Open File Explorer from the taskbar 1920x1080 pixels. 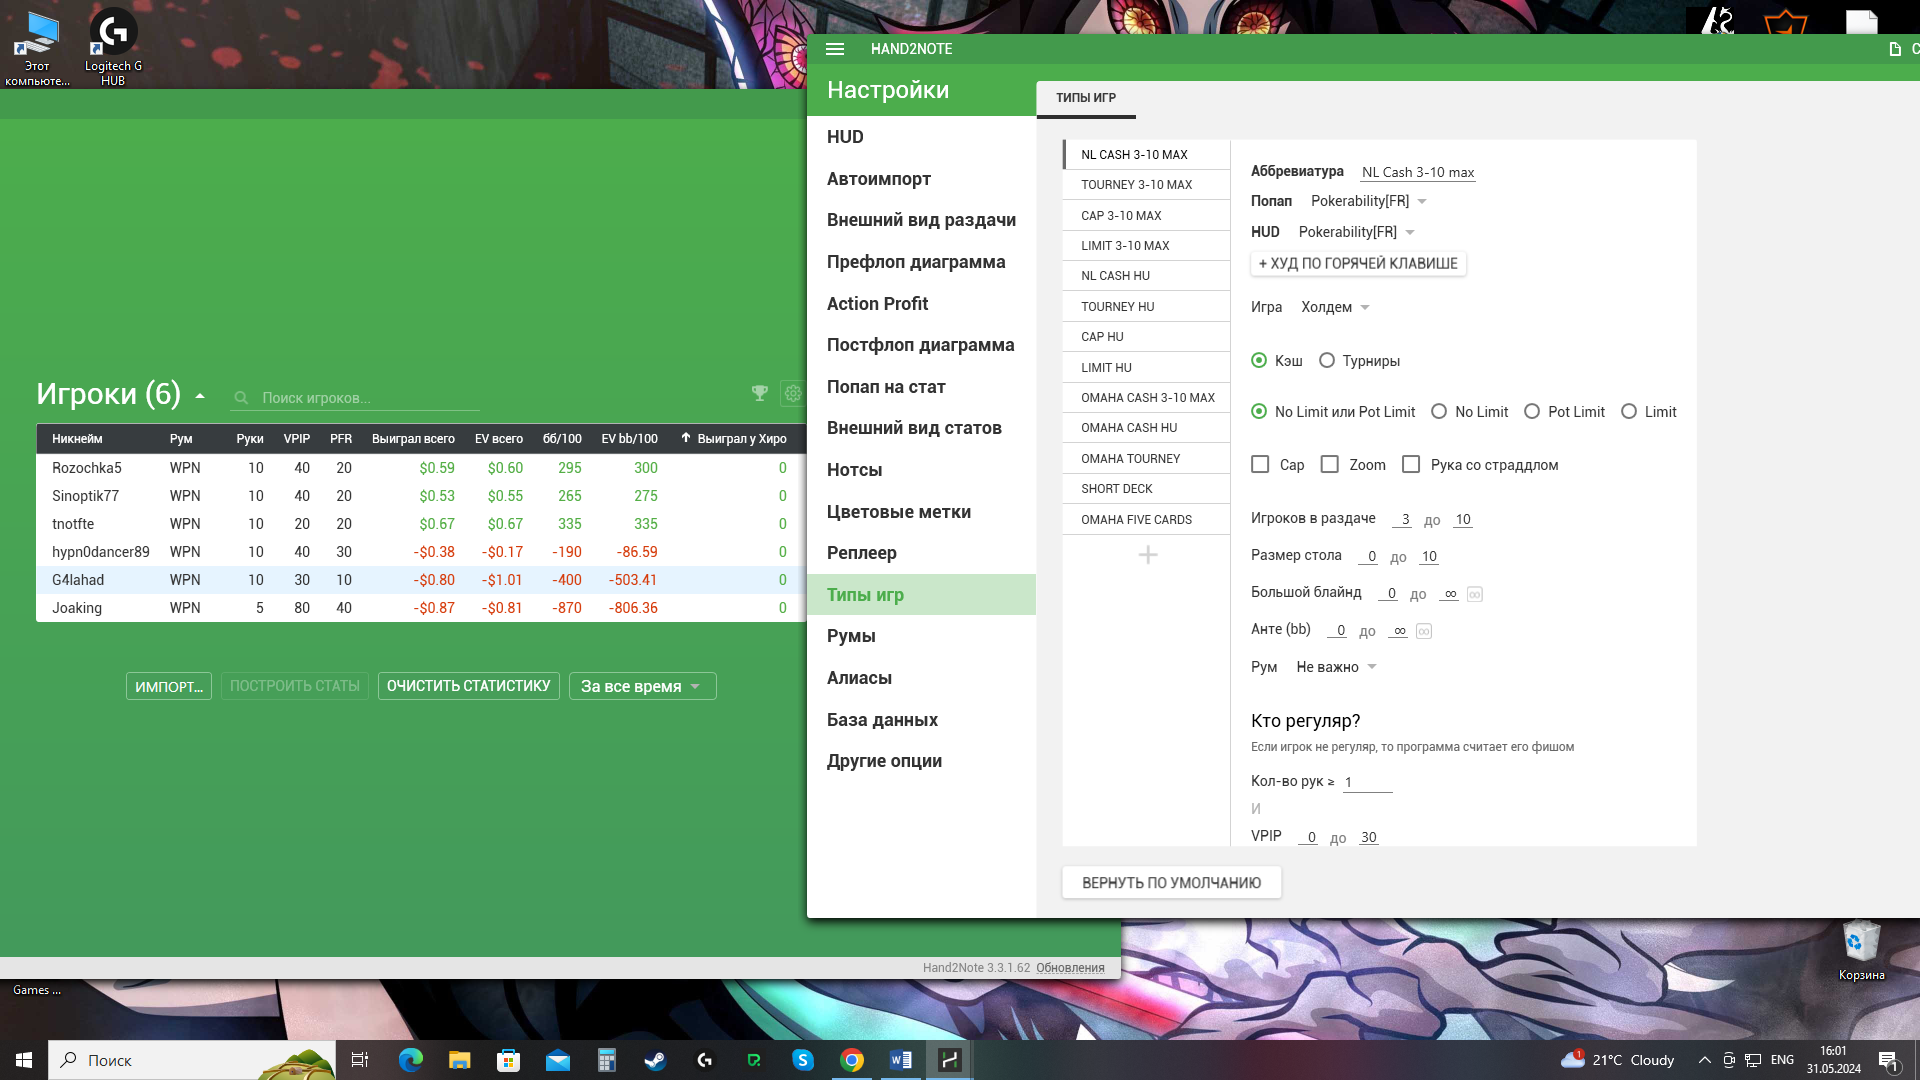[x=459, y=1060]
